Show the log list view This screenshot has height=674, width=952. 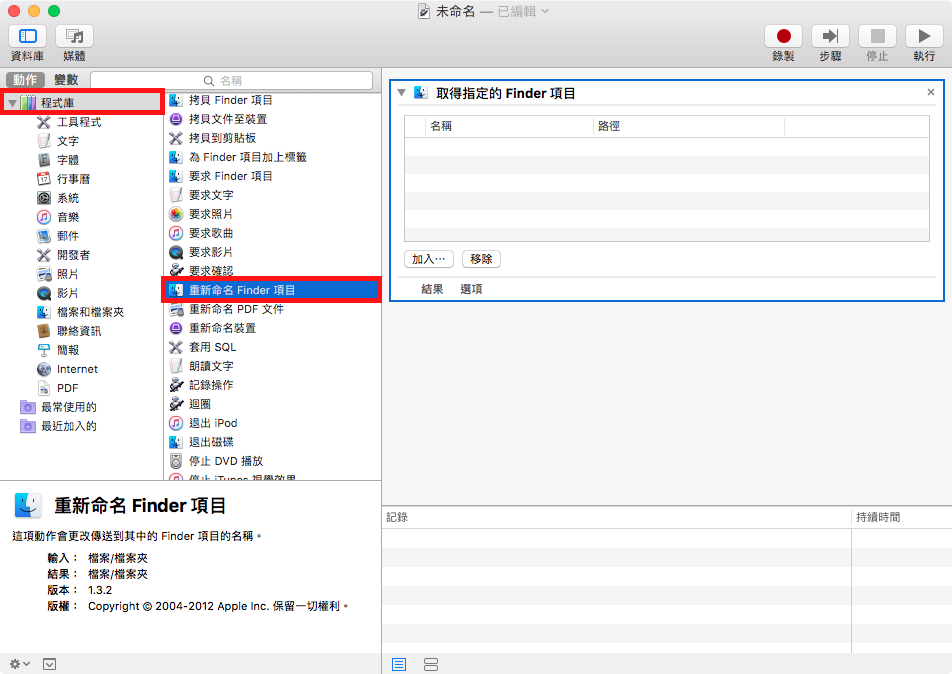click(x=399, y=664)
